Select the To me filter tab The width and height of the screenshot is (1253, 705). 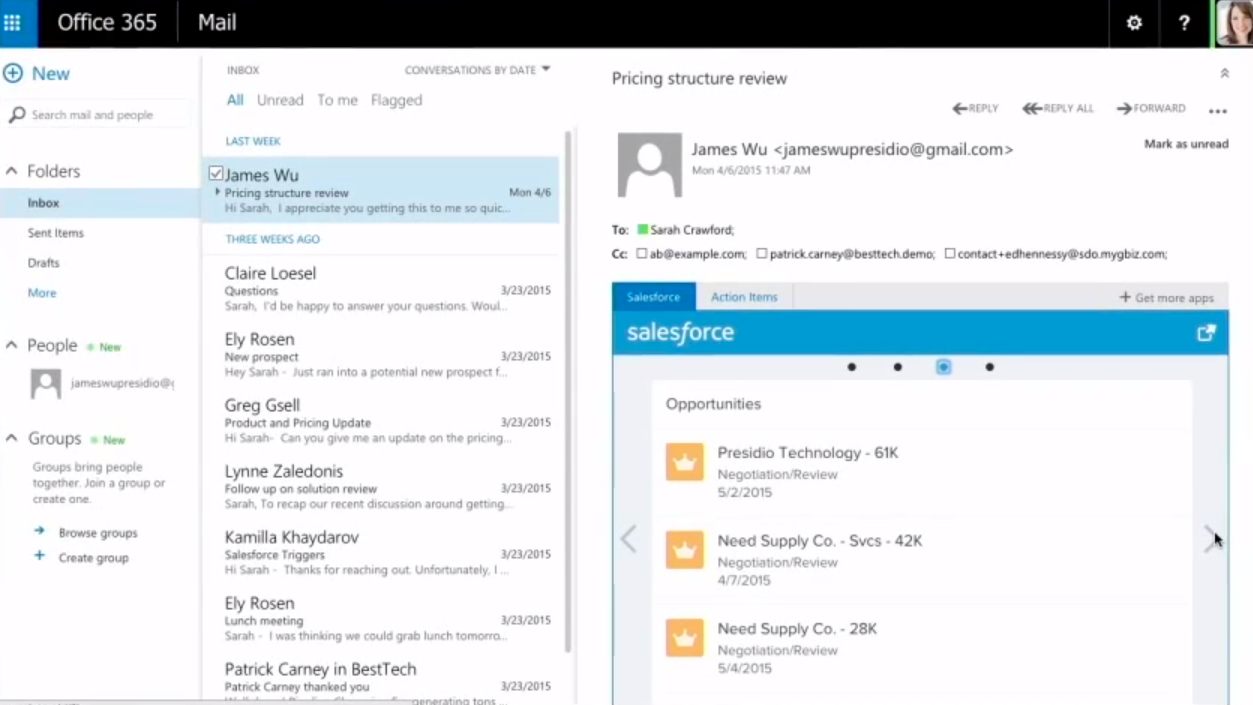[x=337, y=100]
